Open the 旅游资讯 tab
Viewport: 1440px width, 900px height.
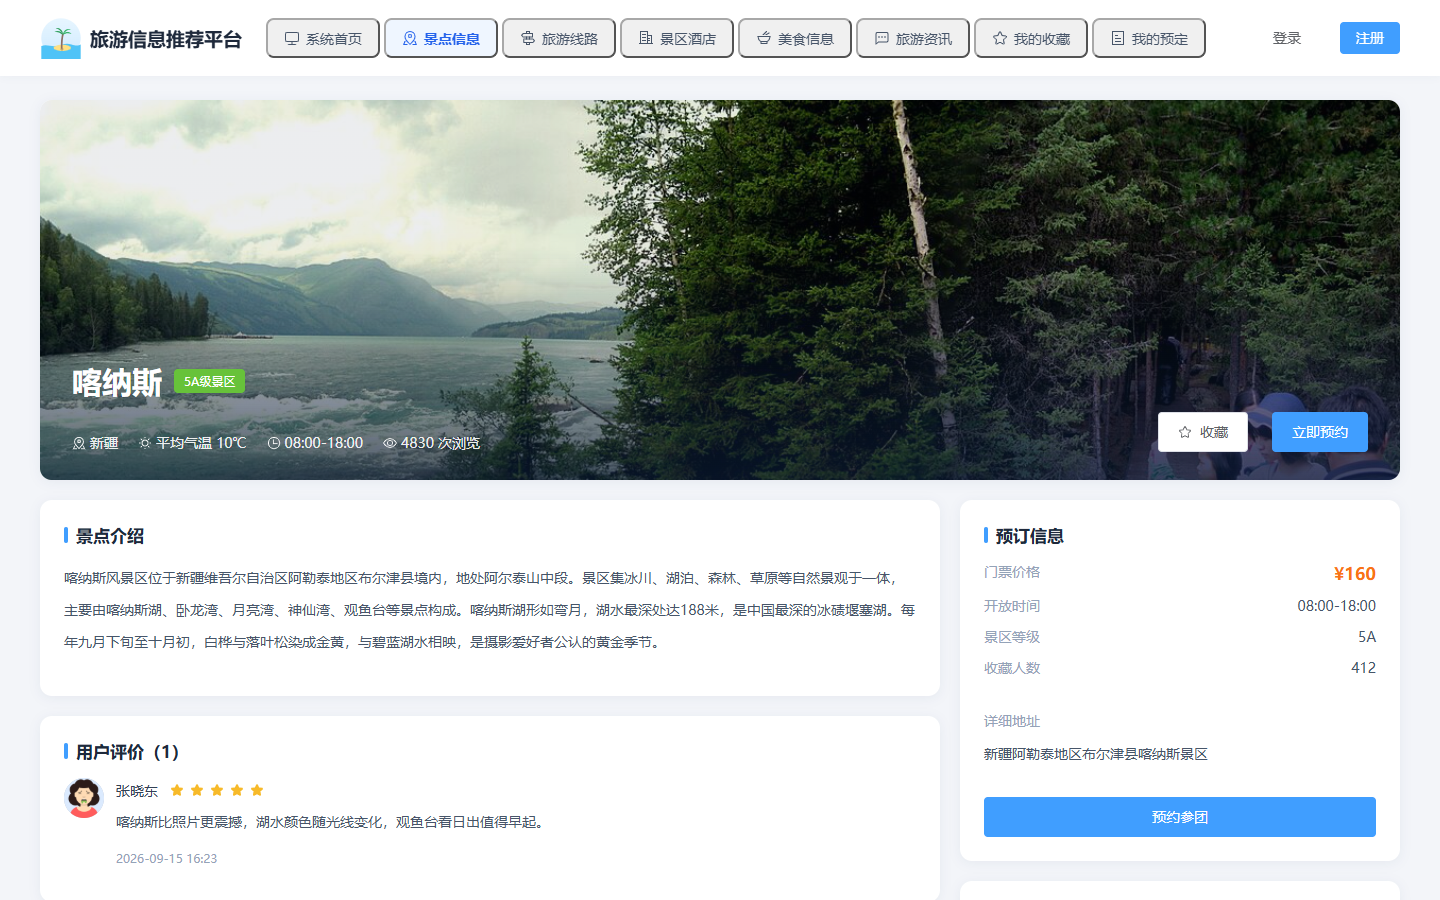coord(913,38)
